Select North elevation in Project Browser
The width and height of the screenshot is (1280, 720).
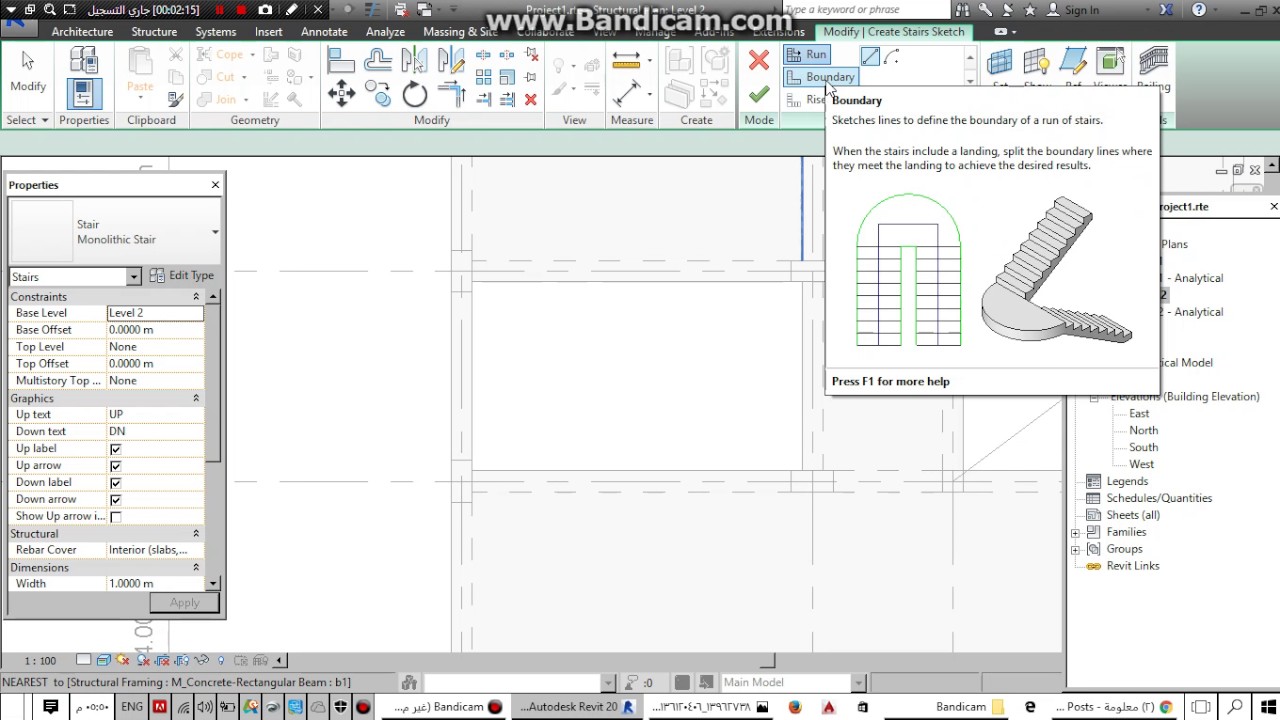click(1143, 431)
